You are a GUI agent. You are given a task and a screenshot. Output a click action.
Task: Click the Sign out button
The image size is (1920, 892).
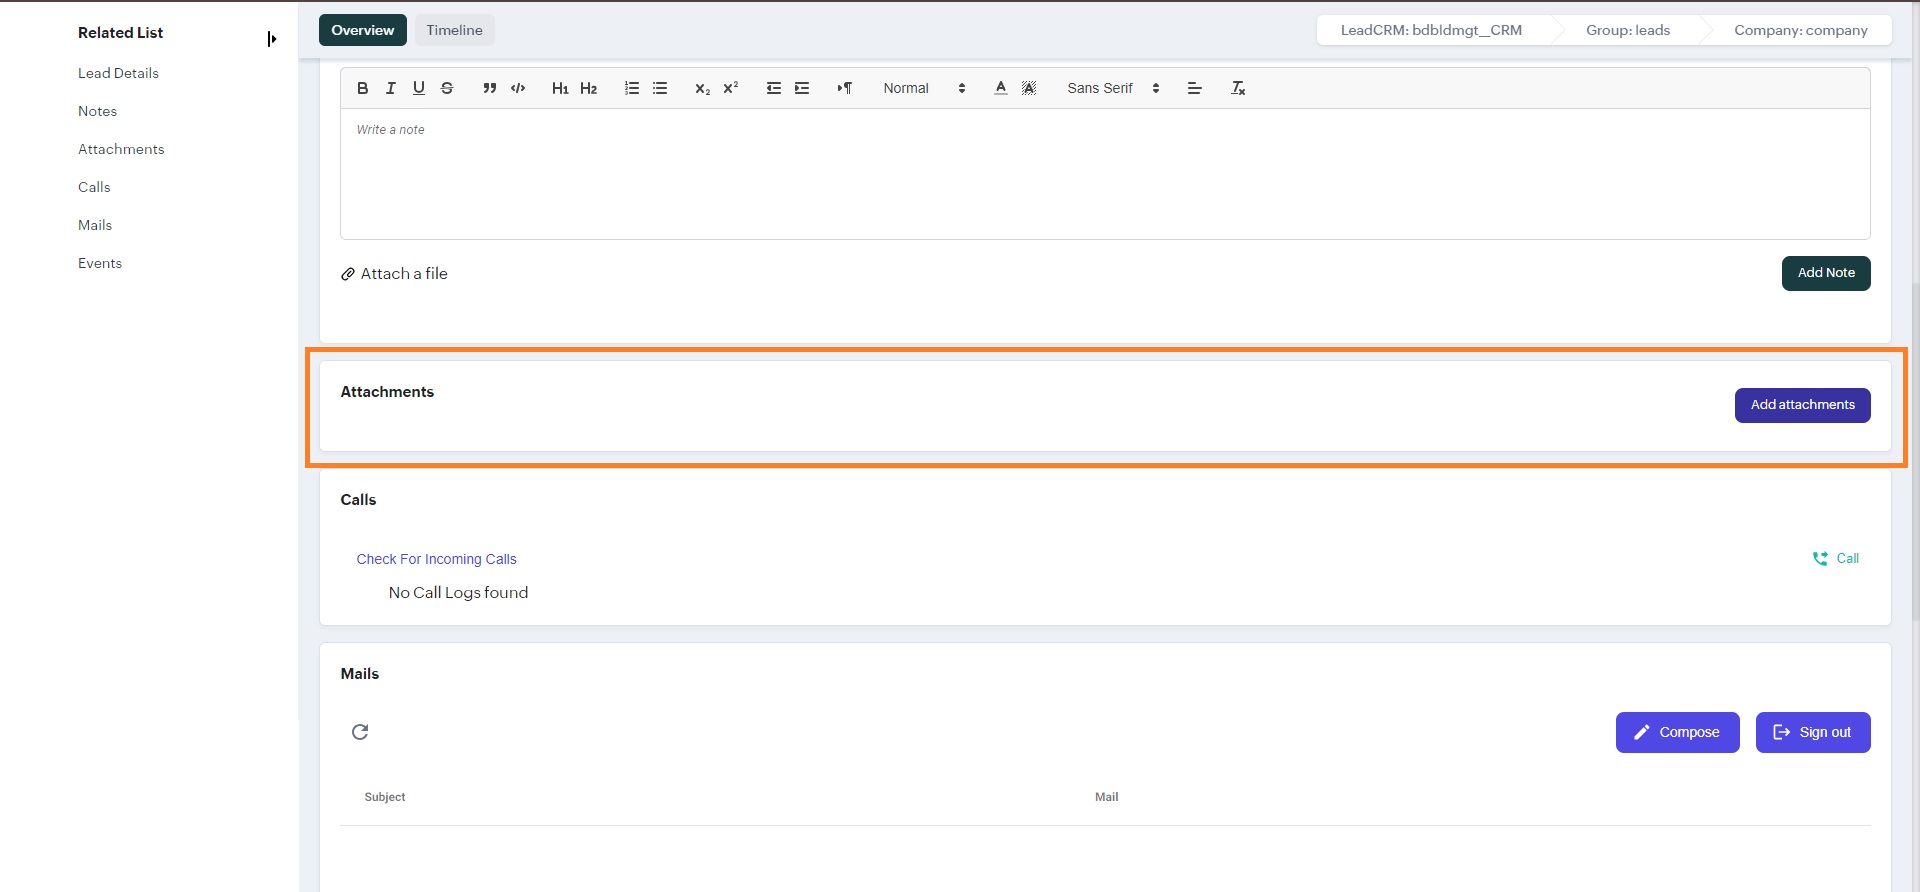[1813, 732]
